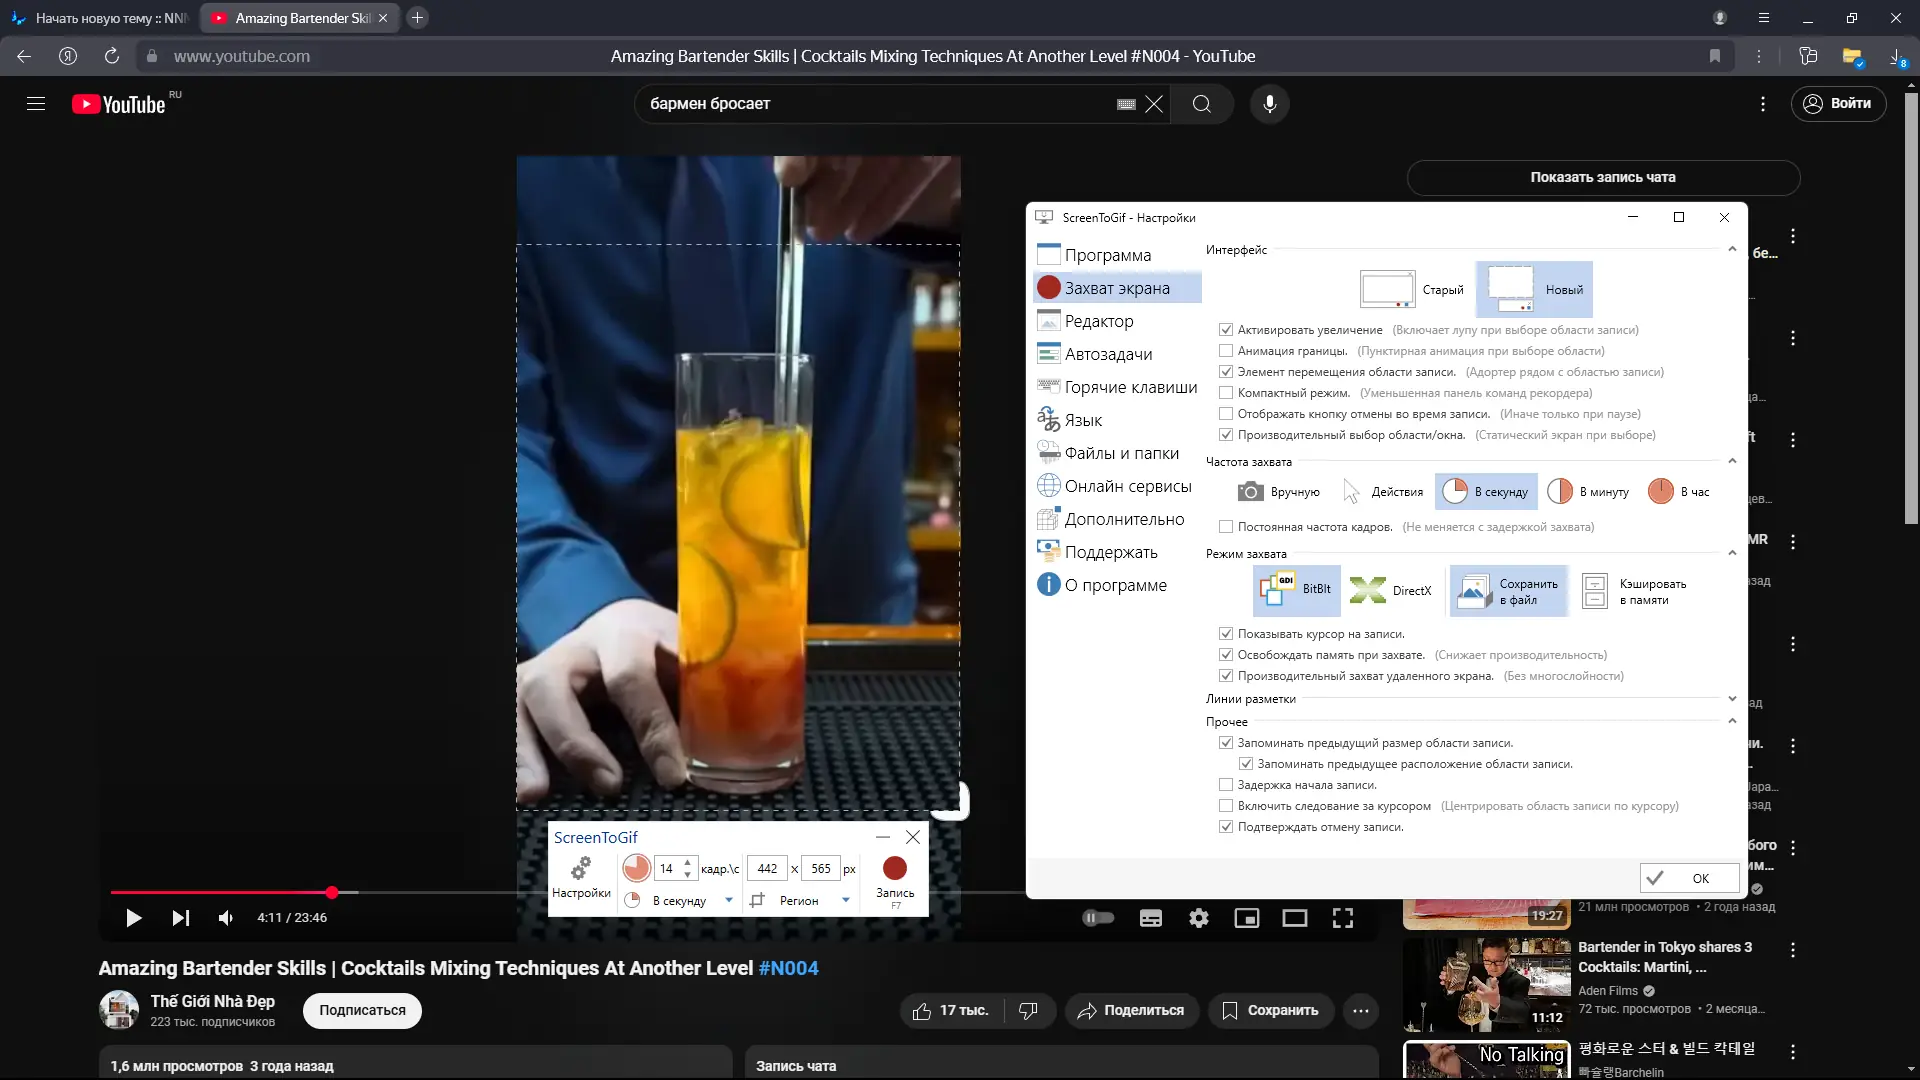1920x1080 pixels.
Task: Select В минуту capture frequency
Action: point(1588,492)
